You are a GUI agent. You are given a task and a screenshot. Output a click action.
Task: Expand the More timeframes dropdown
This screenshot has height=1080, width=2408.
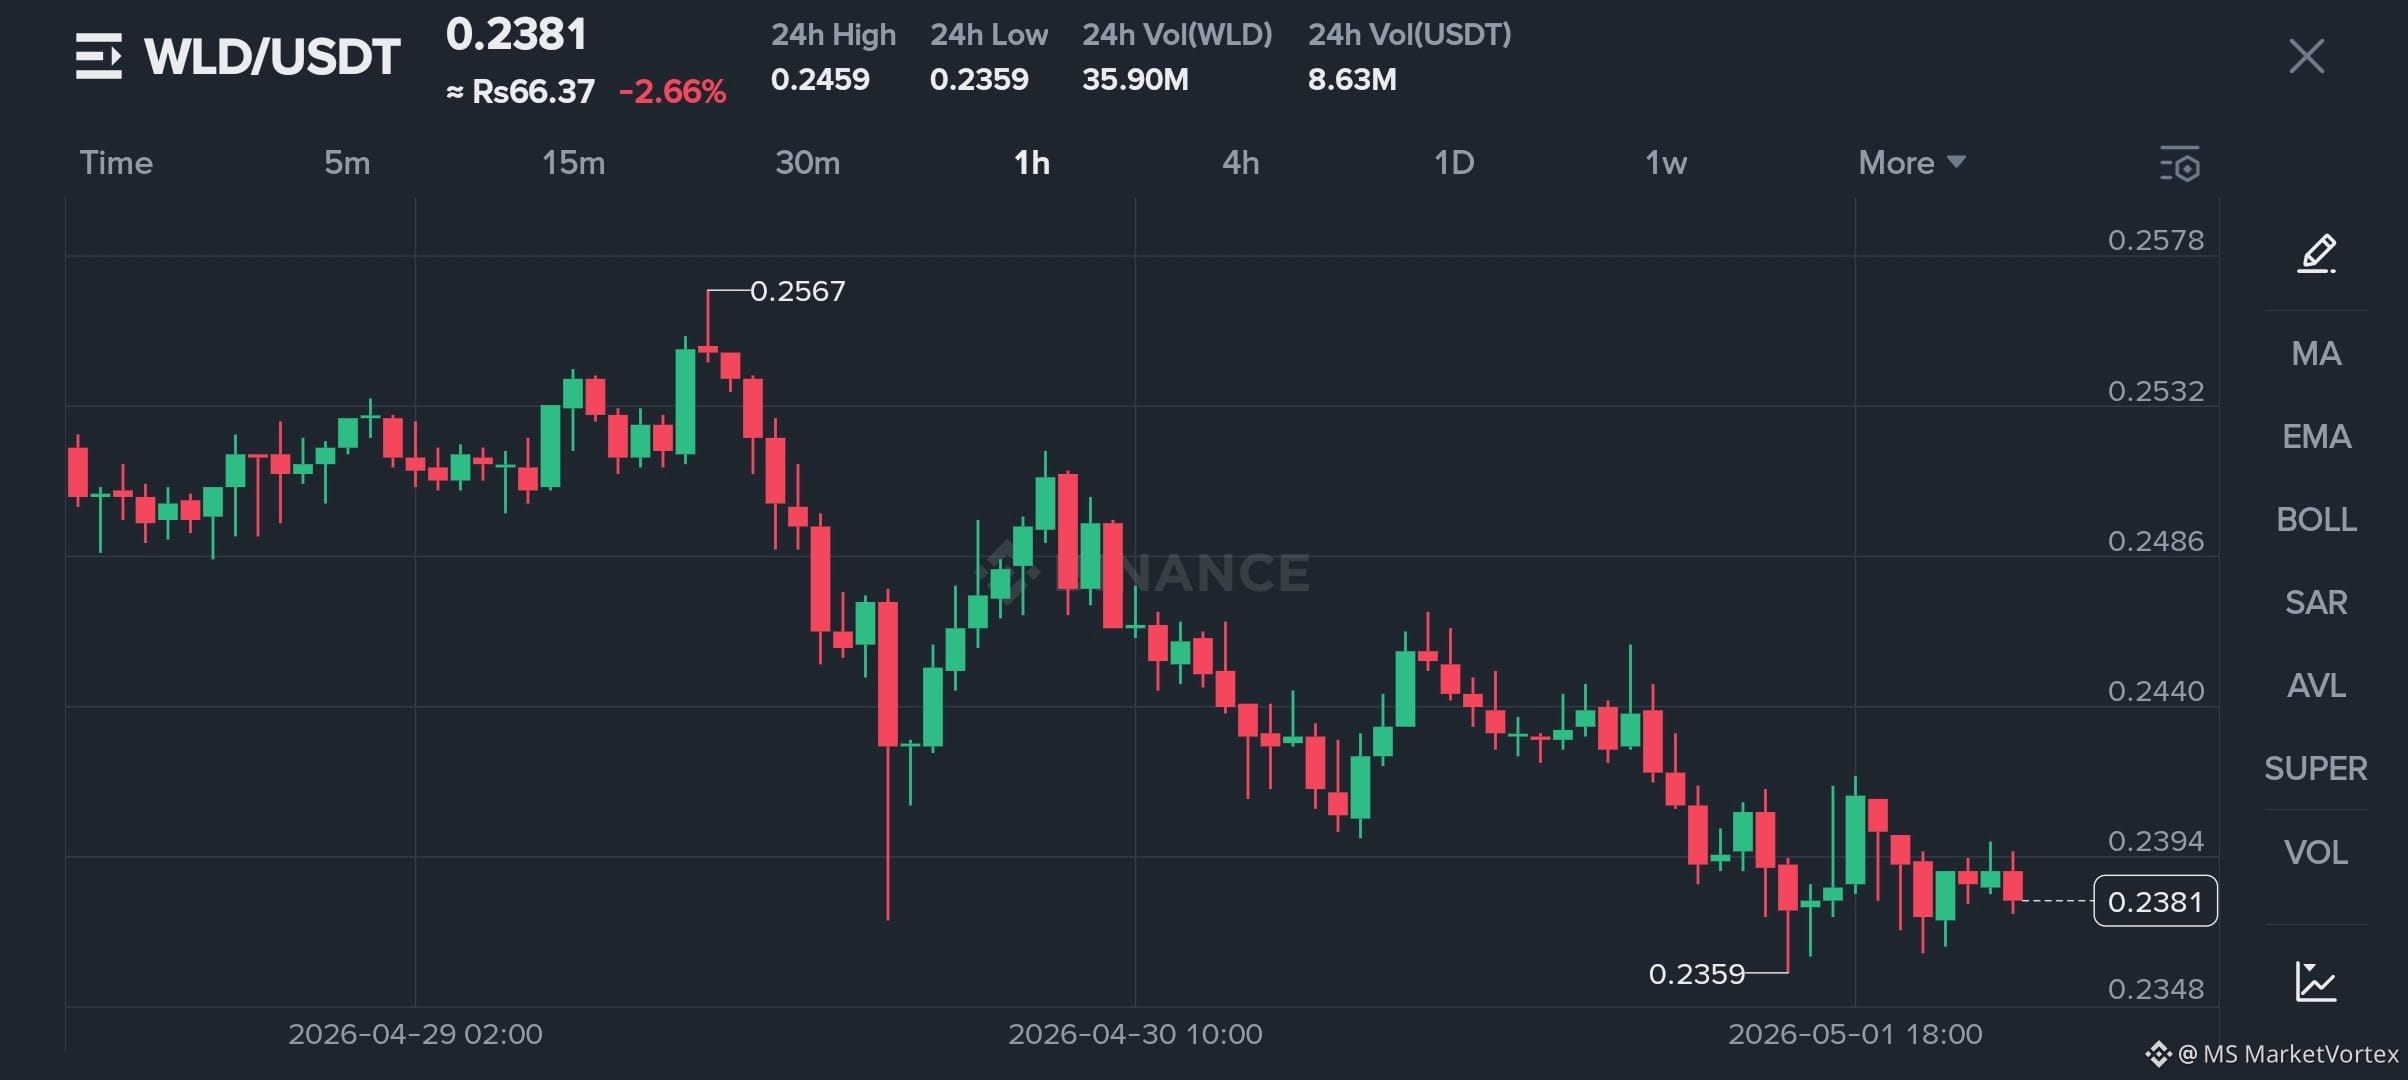click(x=1912, y=162)
